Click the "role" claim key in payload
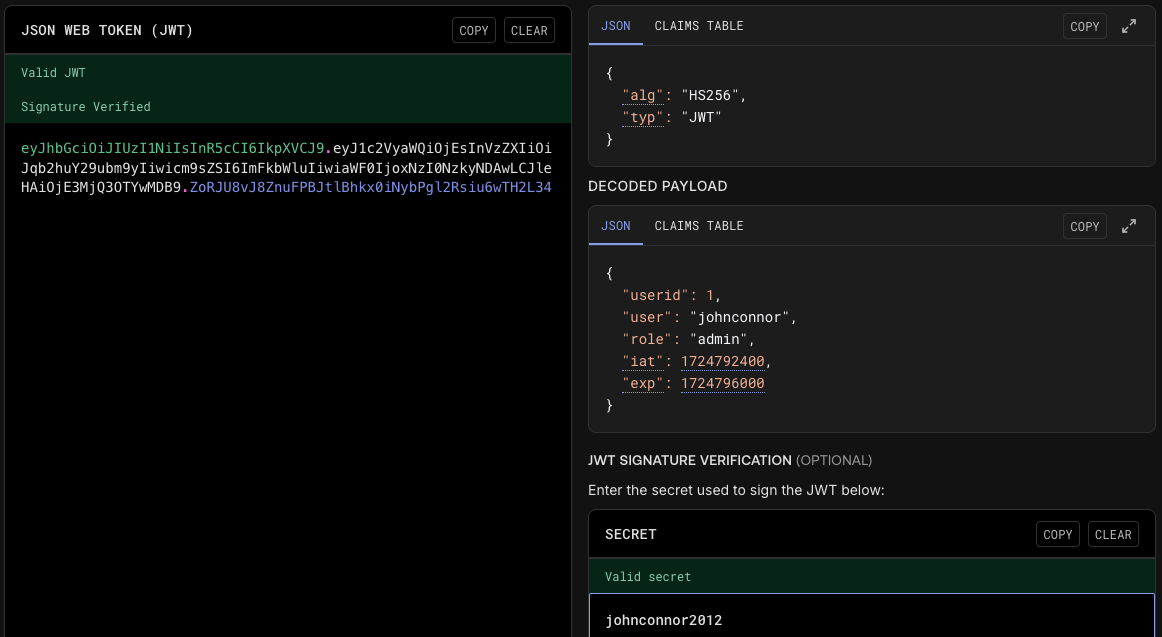The height and width of the screenshot is (637, 1162). (x=647, y=340)
